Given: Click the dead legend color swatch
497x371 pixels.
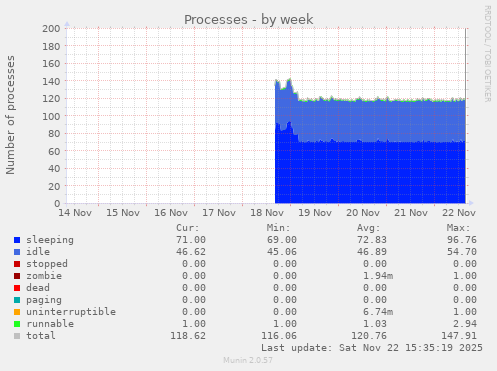Looking at the screenshot, I should pyautogui.click(x=17, y=288).
